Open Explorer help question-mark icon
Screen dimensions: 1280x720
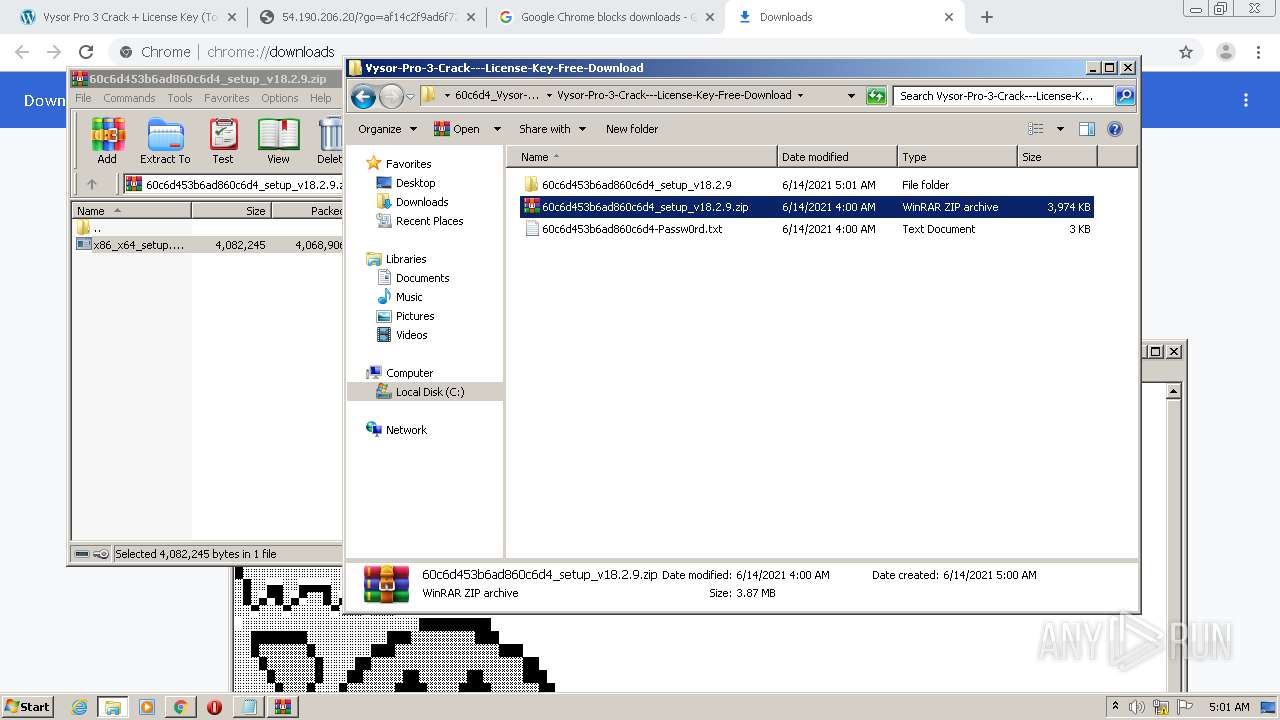click(1115, 129)
